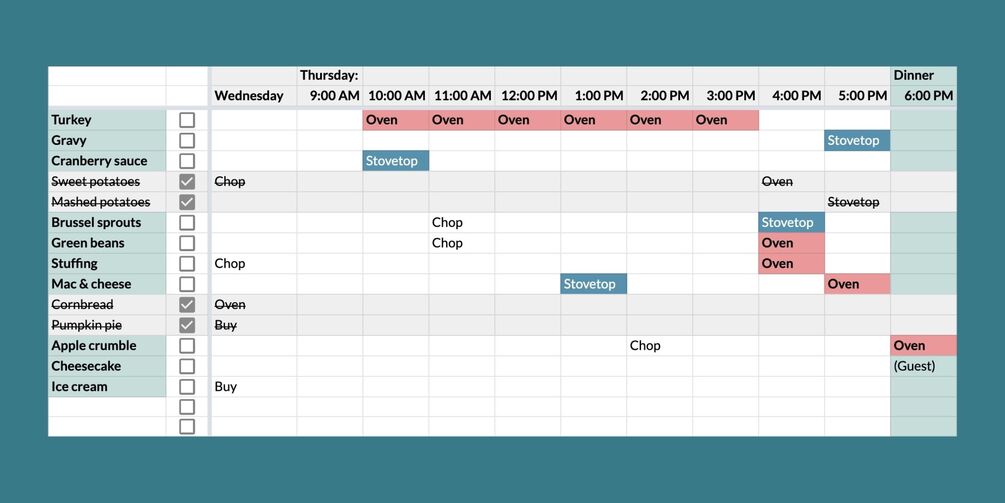Select the Ice cream Buy cell
This screenshot has width=1005, height=503.
pyautogui.click(x=254, y=386)
